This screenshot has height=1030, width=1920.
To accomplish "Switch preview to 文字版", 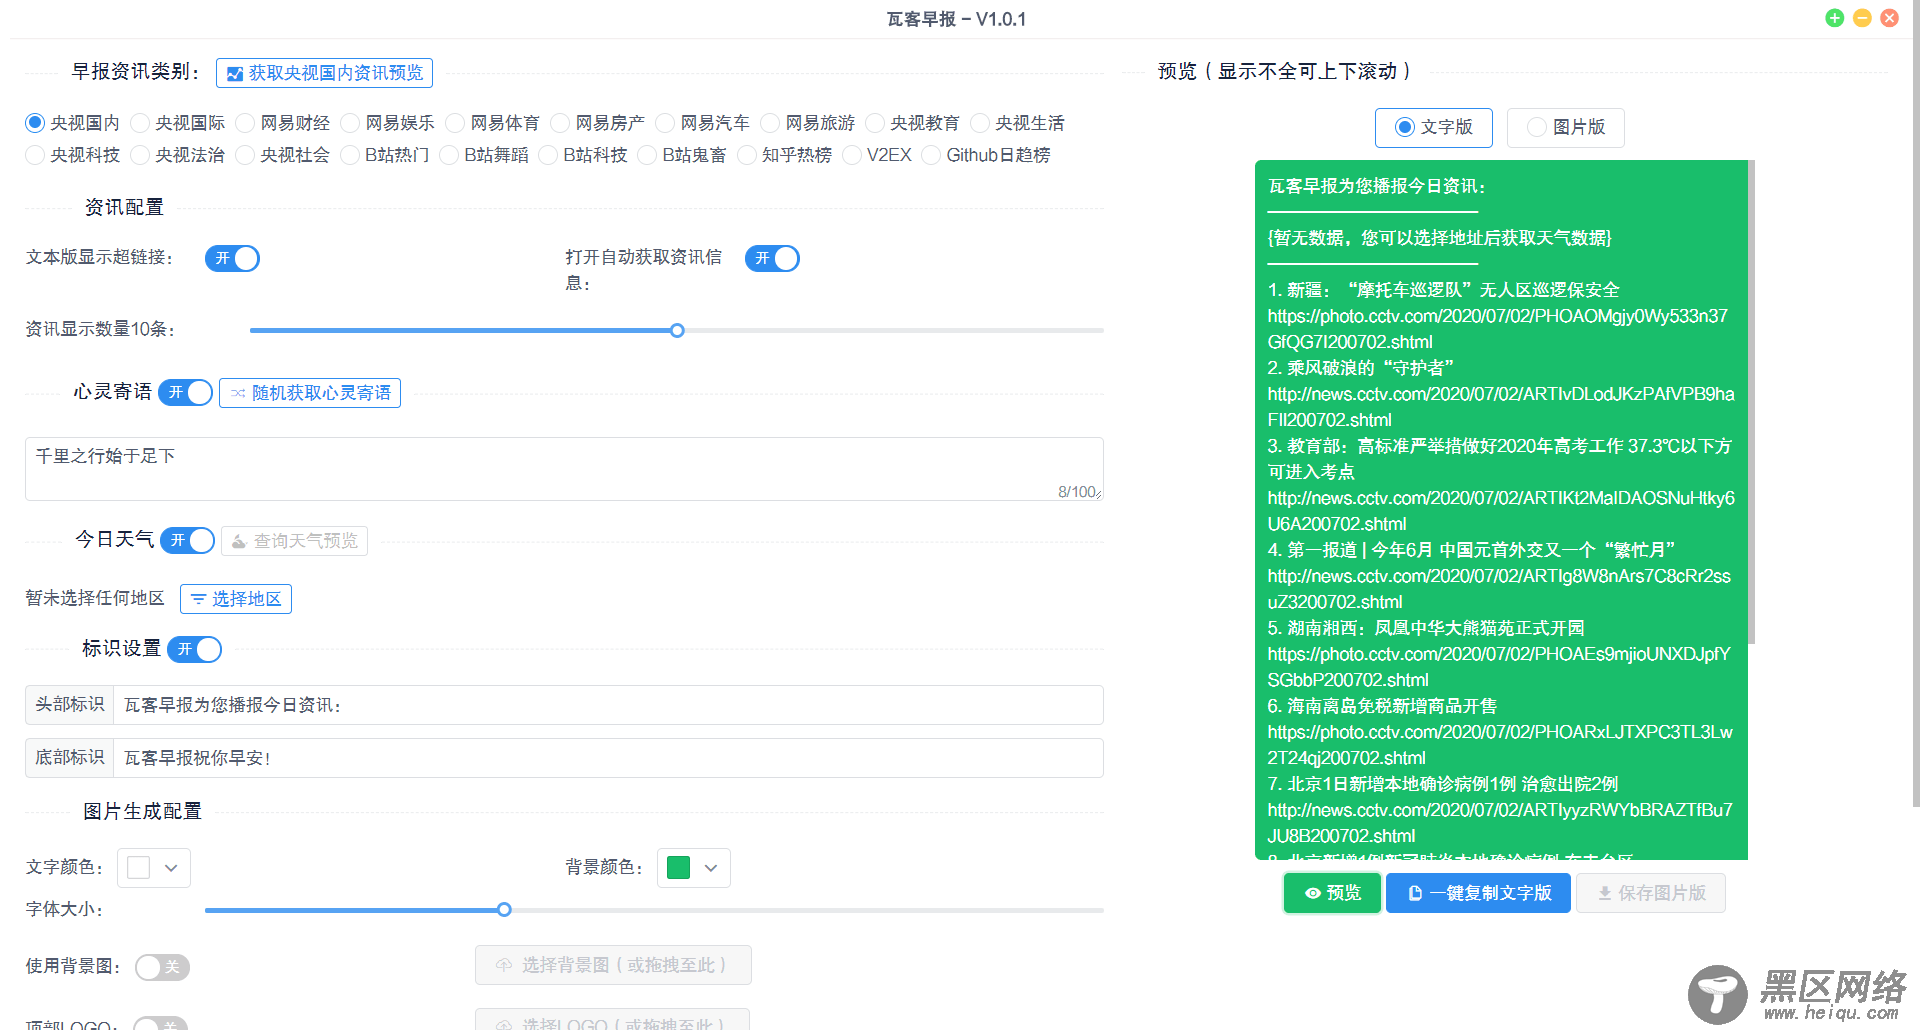I will (x=1433, y=128).
